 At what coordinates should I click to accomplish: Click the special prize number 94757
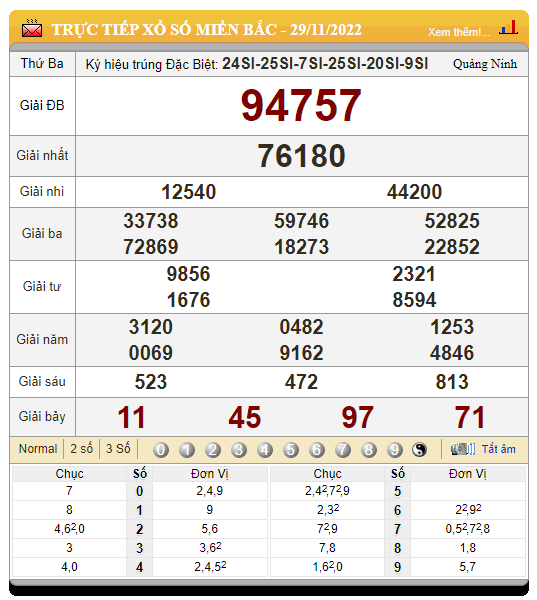tap(301, 106)
